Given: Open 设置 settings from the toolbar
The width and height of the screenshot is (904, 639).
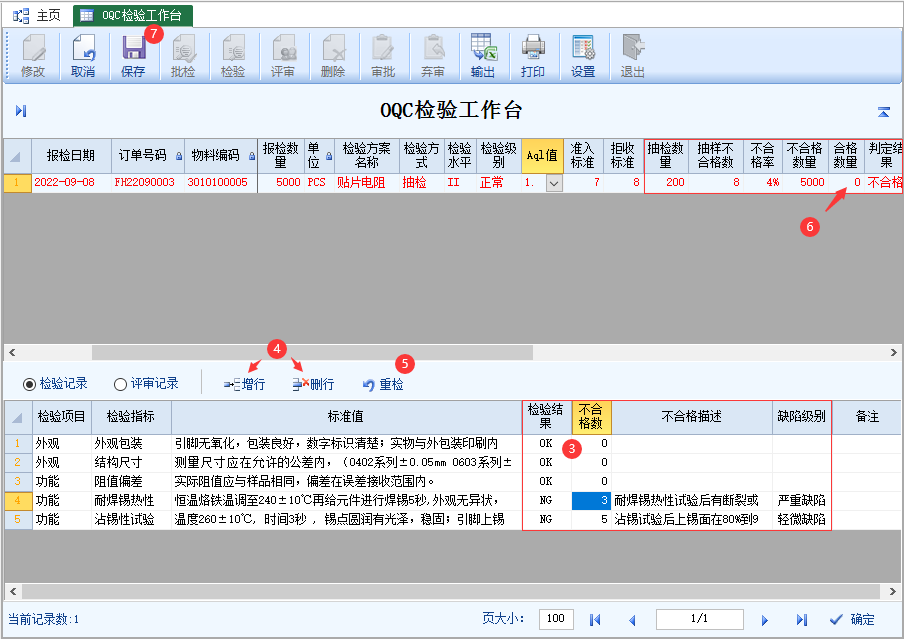Looking at the screenshot, I should pos(583,56).
